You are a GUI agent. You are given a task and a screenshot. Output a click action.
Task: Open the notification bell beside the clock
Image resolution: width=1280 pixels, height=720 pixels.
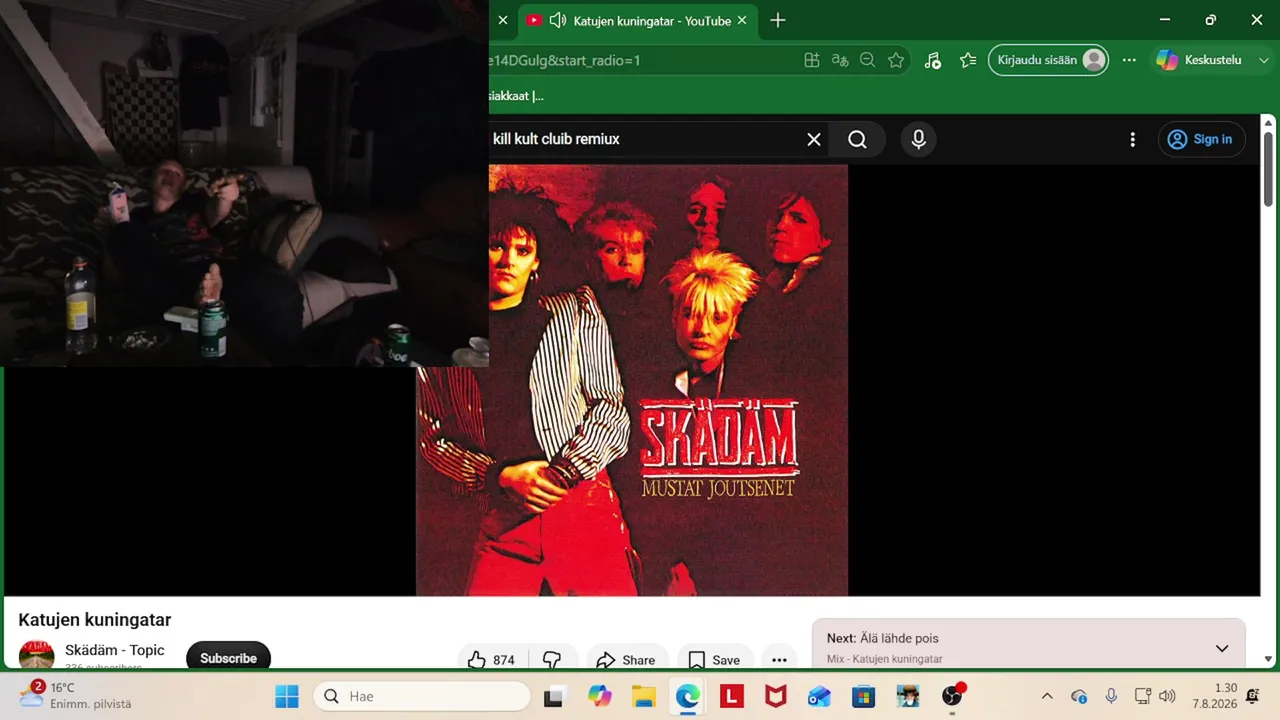1253,696
